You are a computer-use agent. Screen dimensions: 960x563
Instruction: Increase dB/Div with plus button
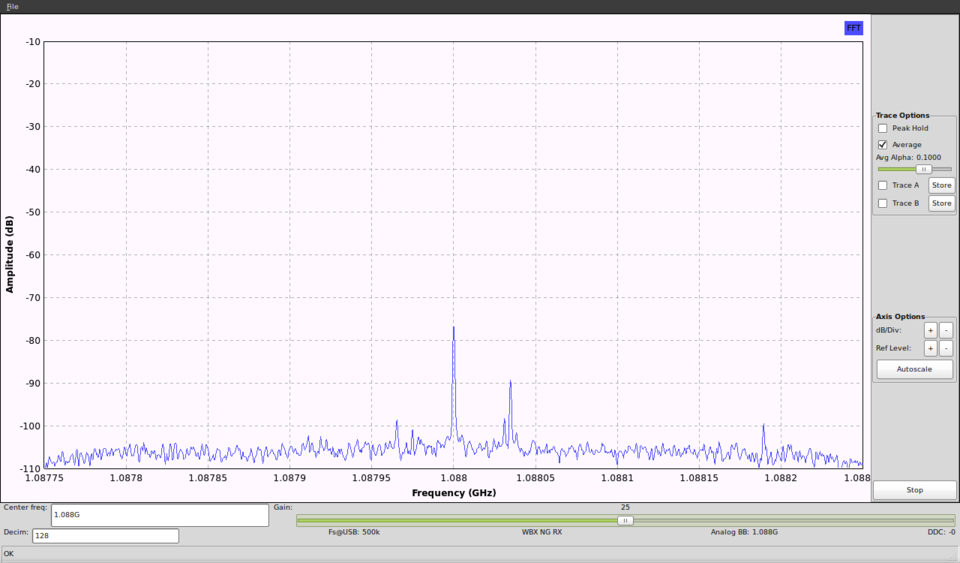point(930,330)
